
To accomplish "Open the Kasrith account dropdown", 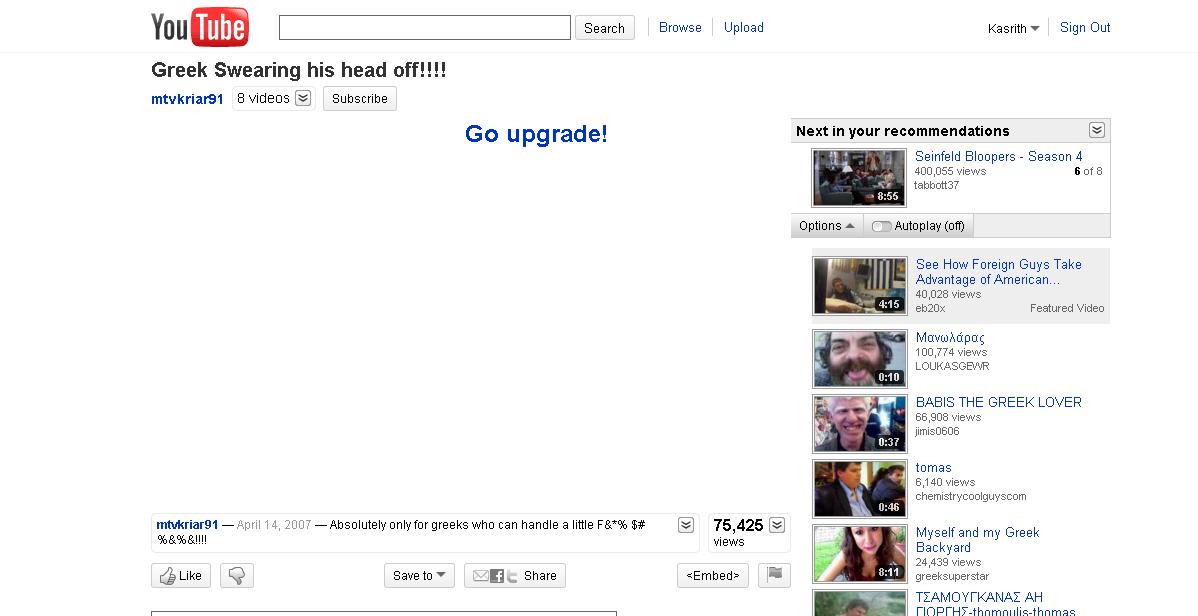I will tap(1013, 28).
